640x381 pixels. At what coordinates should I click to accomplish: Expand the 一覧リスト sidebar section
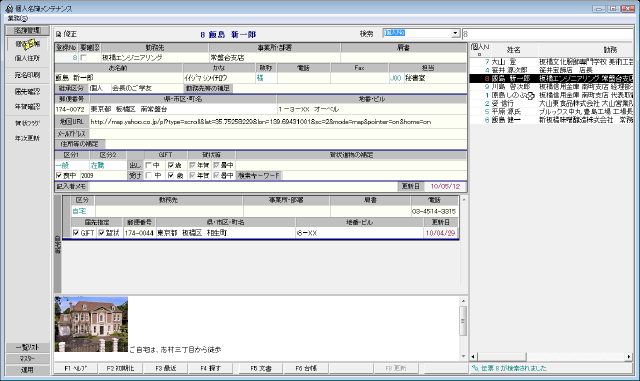[x=27, y=348]
